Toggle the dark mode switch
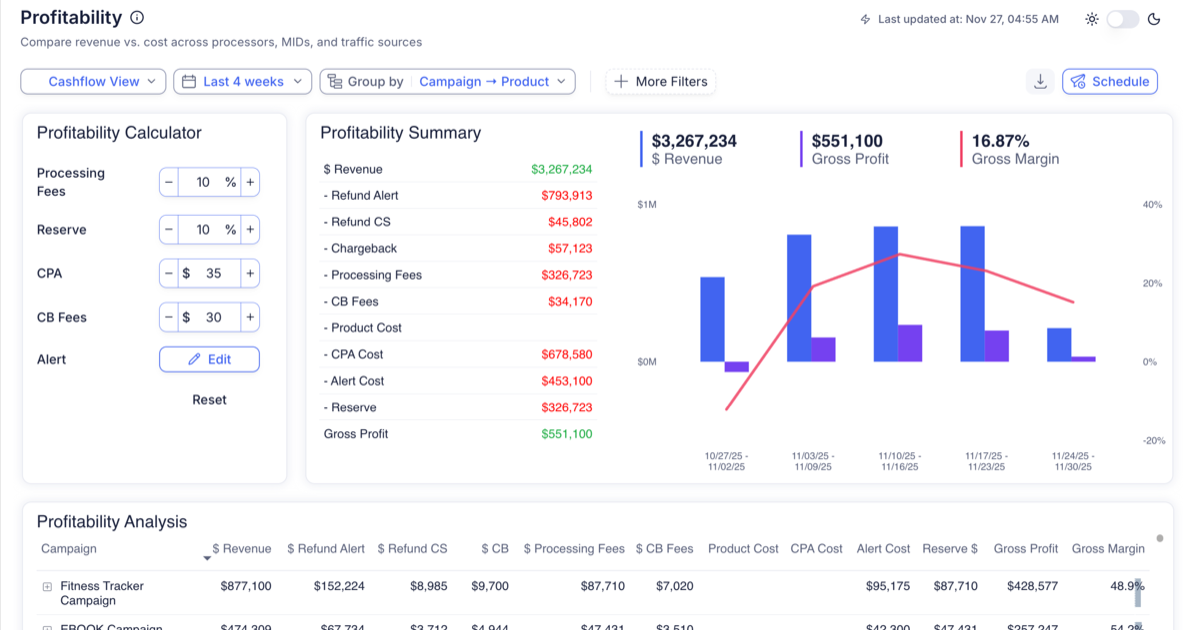This screenshot has width=1200, height=630. pyautogui.click(x=1122, y=19)
